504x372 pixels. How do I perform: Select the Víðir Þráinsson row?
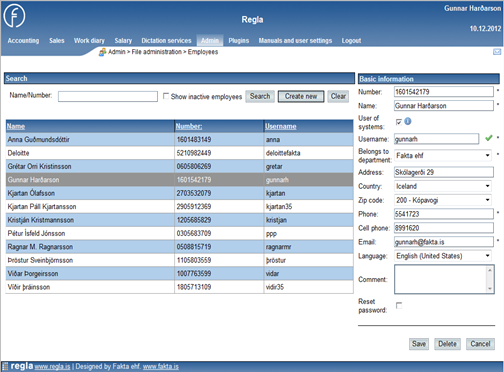pos(179,287)
